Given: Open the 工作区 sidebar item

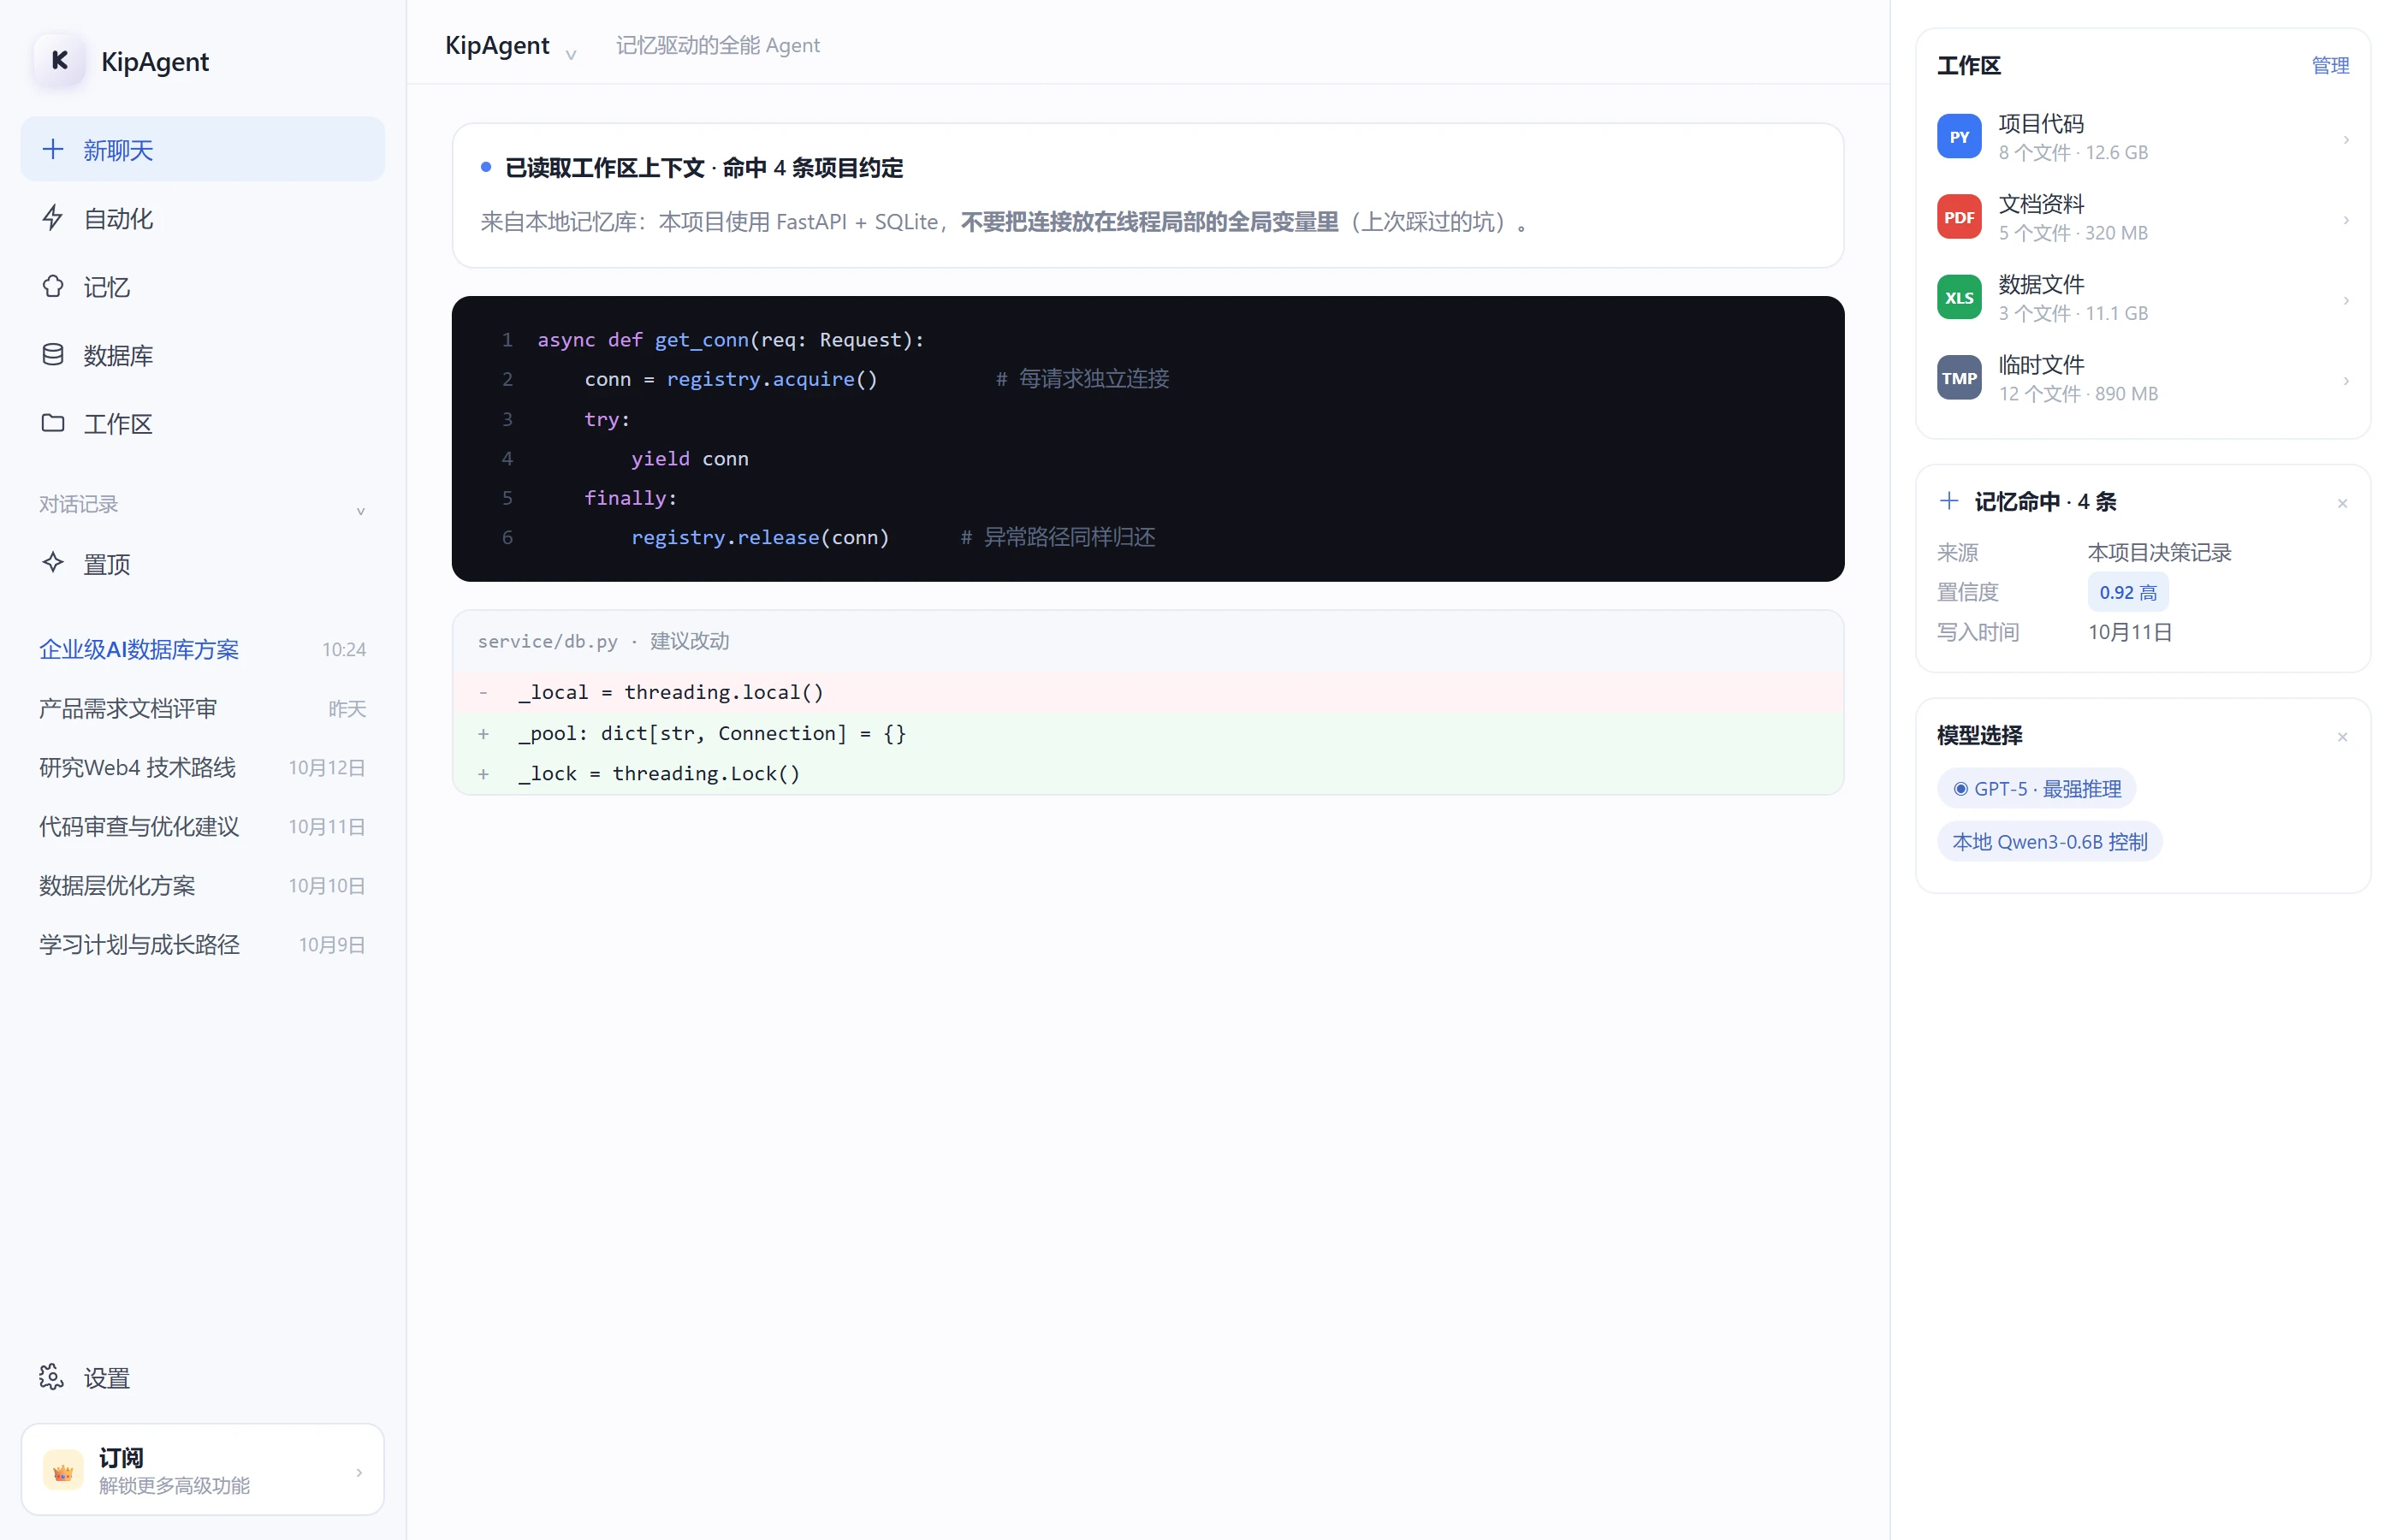Looking at the screenshot, I should [x=202, y=423].
